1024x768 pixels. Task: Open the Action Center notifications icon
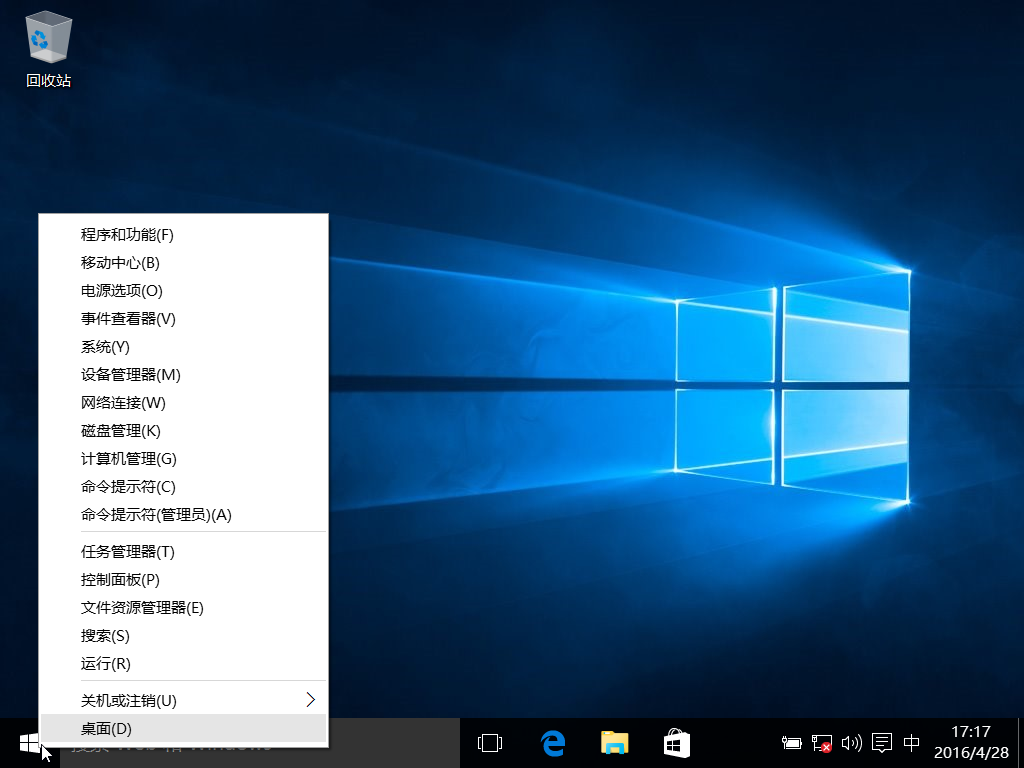[x=882, y=743]
